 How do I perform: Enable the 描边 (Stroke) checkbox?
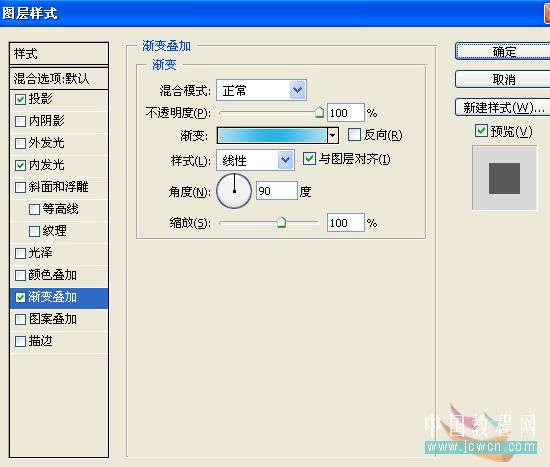20,341
